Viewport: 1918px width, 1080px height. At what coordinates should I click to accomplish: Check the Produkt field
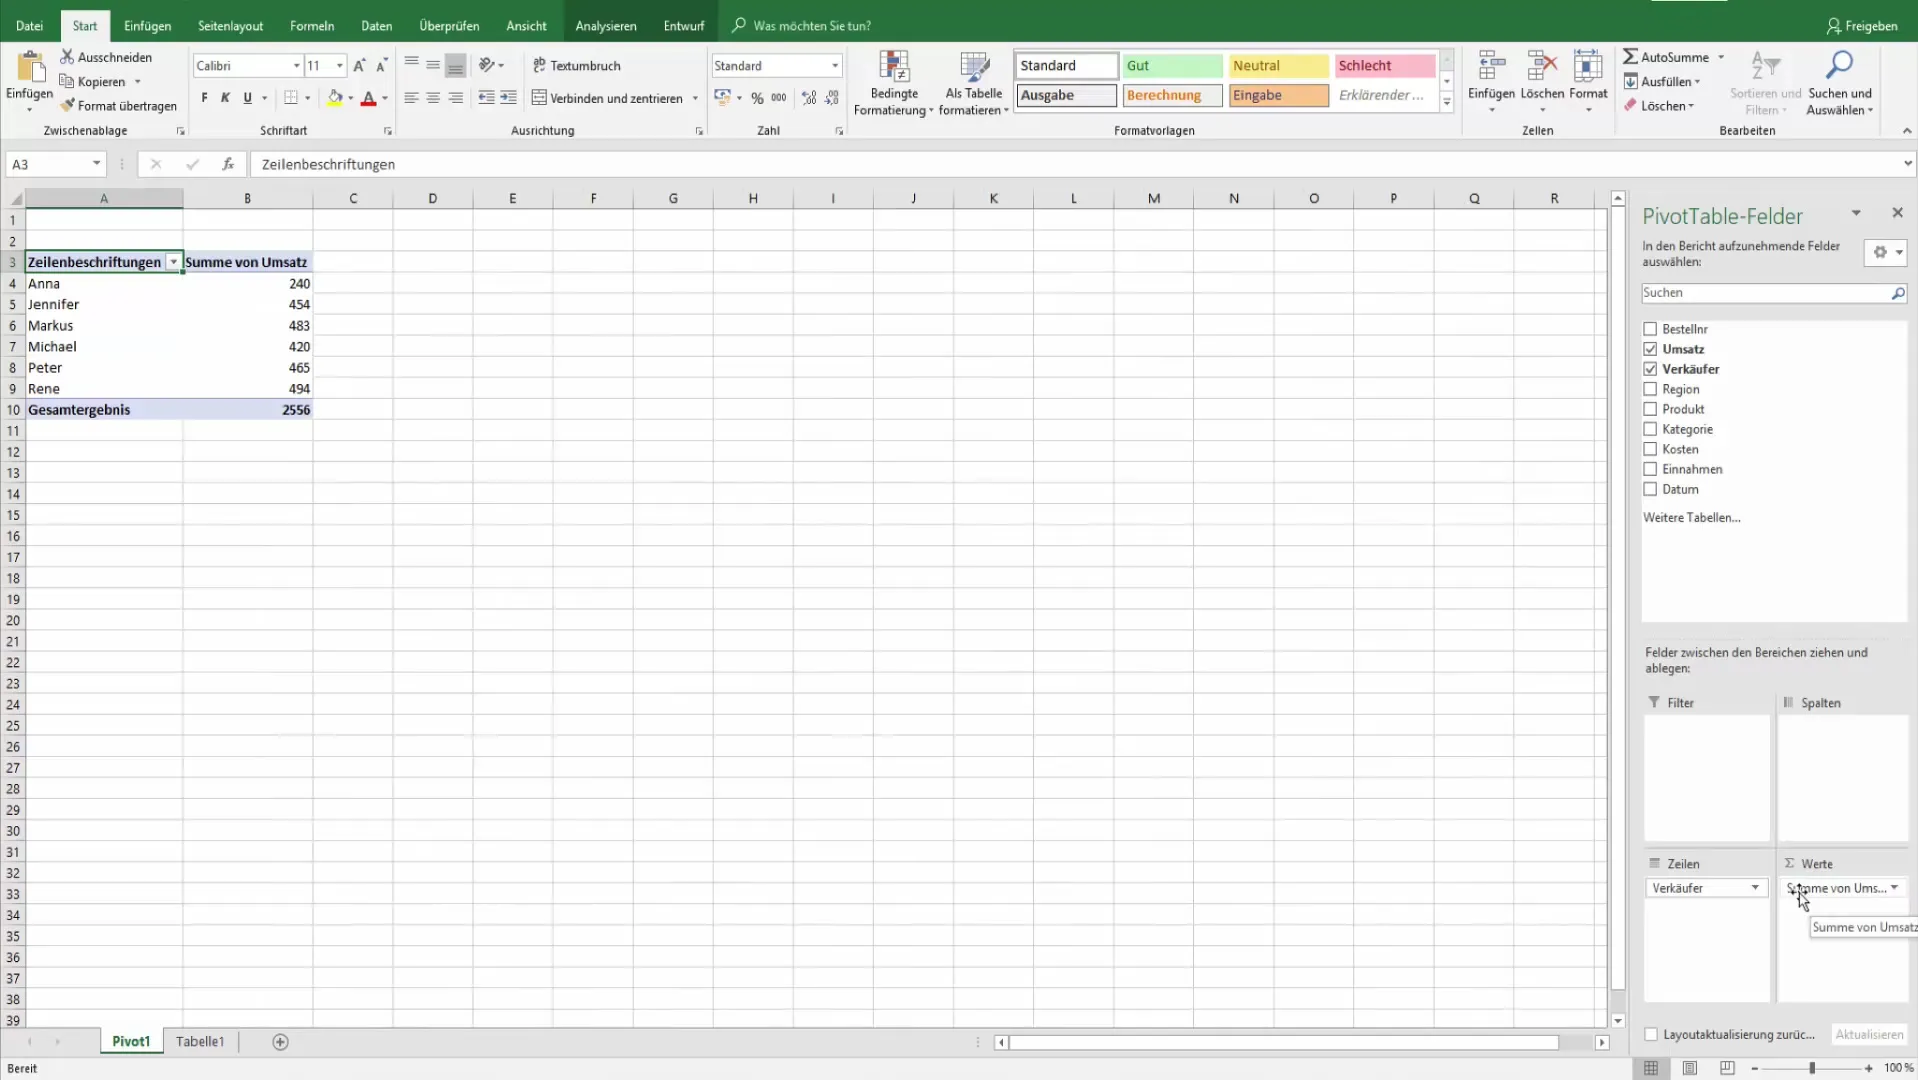pyautogui.click(x=1650, y=409)
